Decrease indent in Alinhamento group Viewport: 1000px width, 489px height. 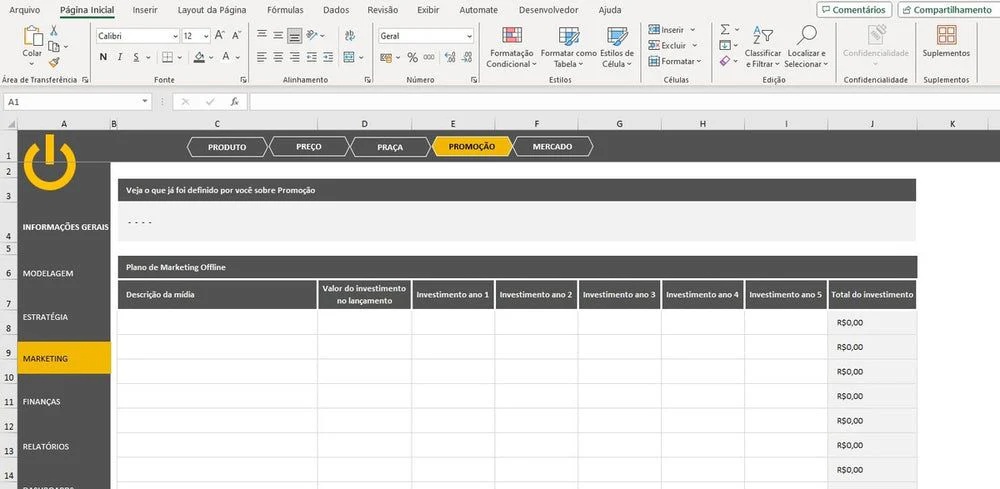tap(311, 57)
